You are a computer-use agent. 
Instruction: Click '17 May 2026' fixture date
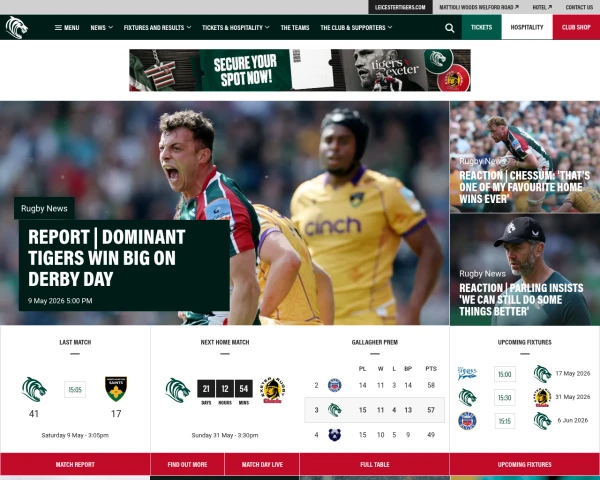573,373
